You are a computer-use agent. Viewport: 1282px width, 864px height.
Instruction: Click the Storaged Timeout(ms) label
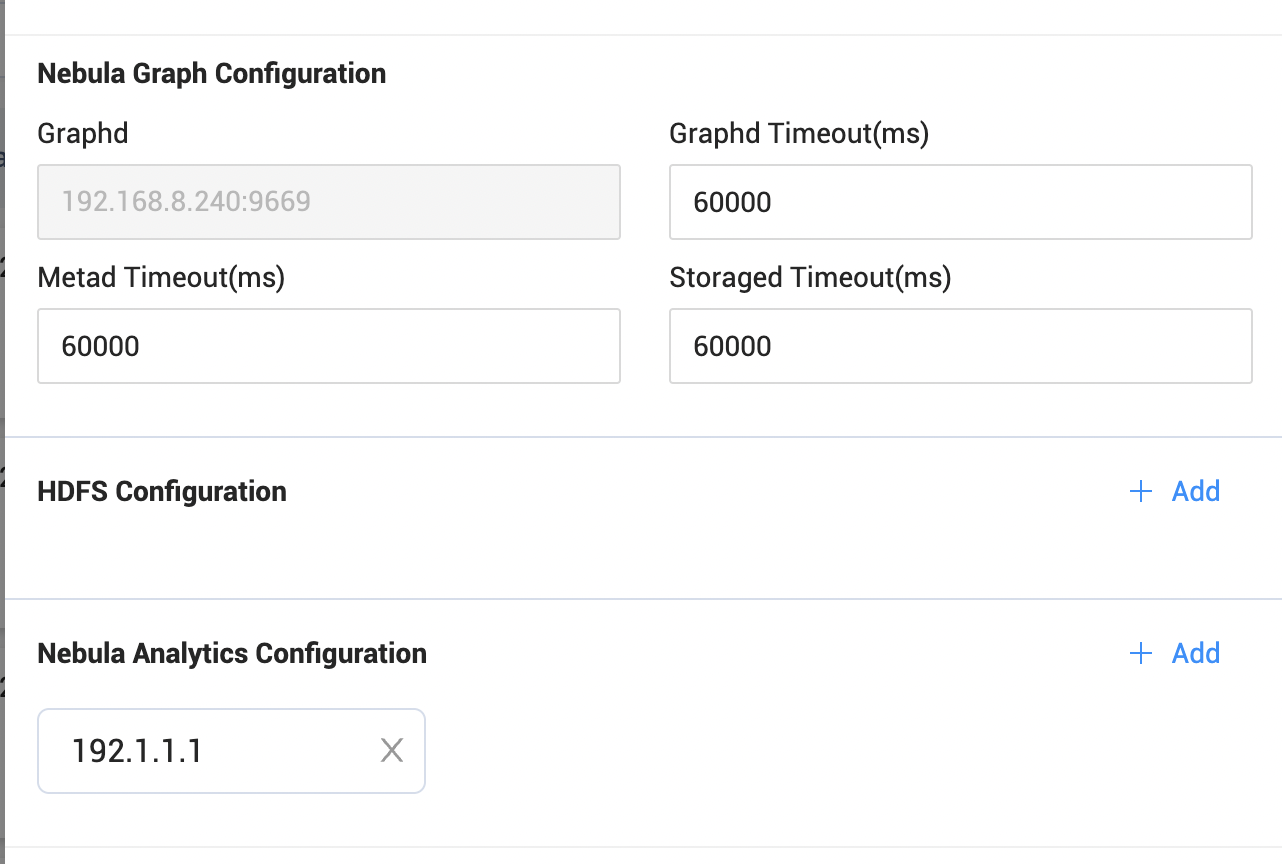click(810, 277)
